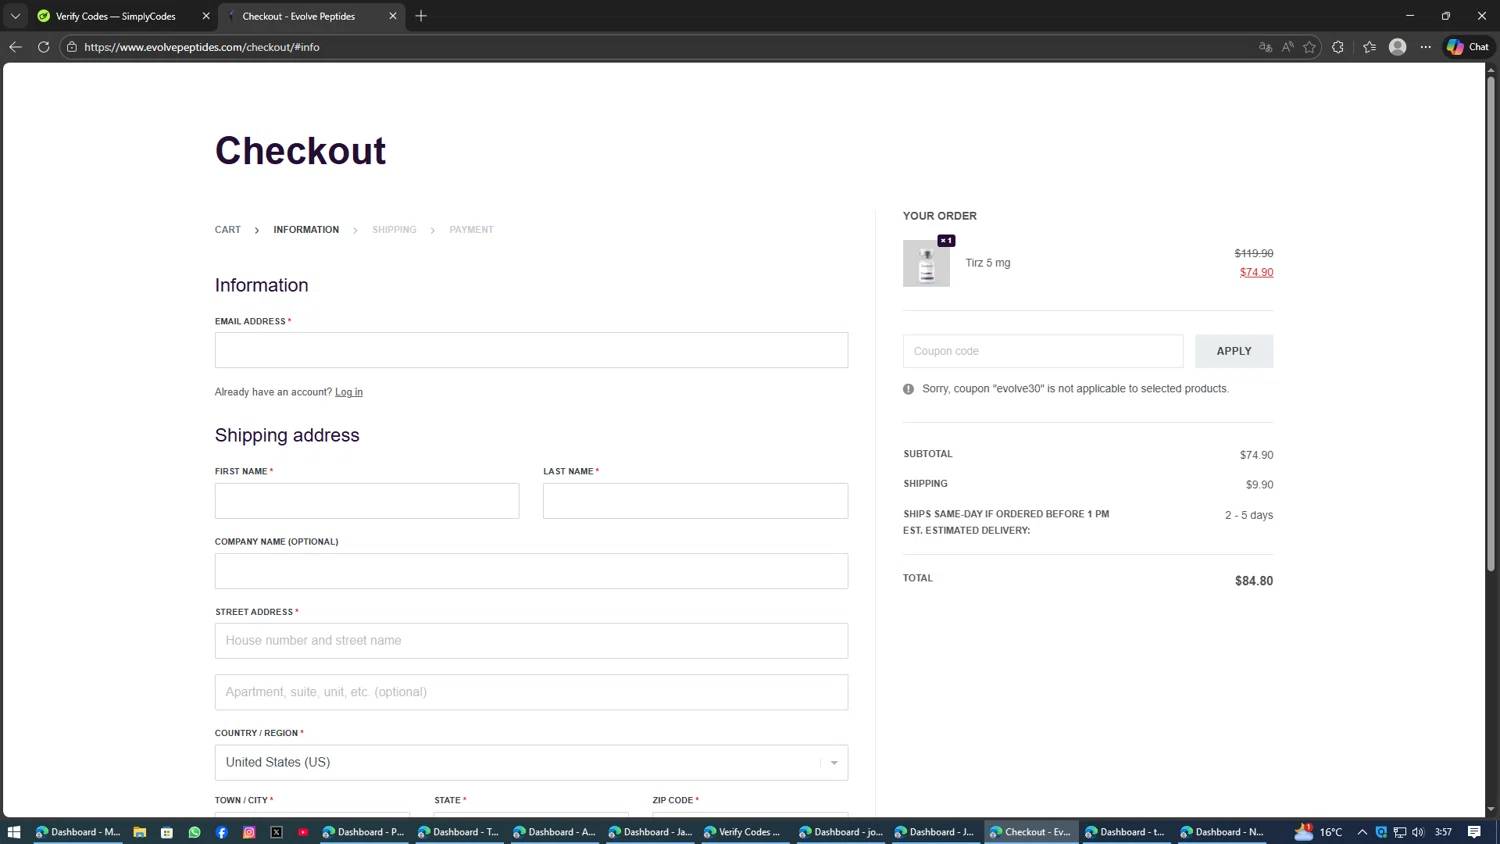Click the Log in link
This screenshot has height=844, width=1500.
coord(349,392)
